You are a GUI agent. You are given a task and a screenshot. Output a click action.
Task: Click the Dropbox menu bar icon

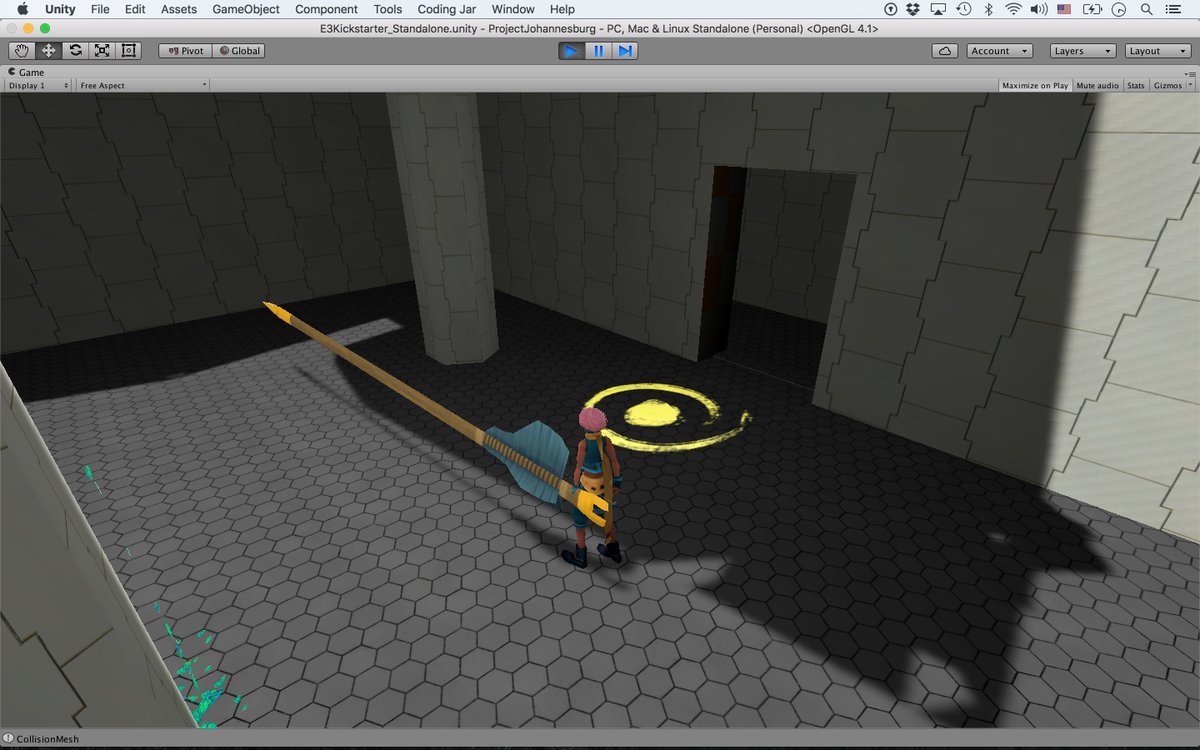point(911,9)
